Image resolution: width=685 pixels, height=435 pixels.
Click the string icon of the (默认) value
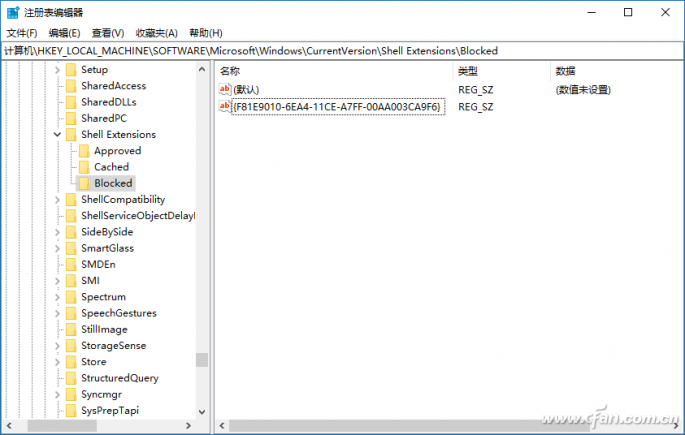tap(225, 89)
